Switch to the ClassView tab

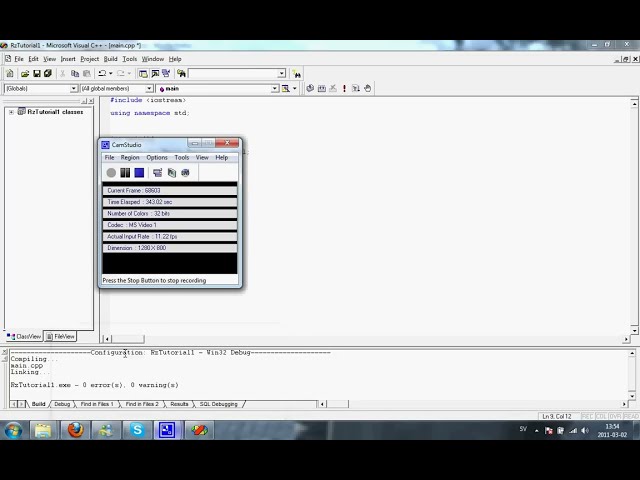click(24, 336)
